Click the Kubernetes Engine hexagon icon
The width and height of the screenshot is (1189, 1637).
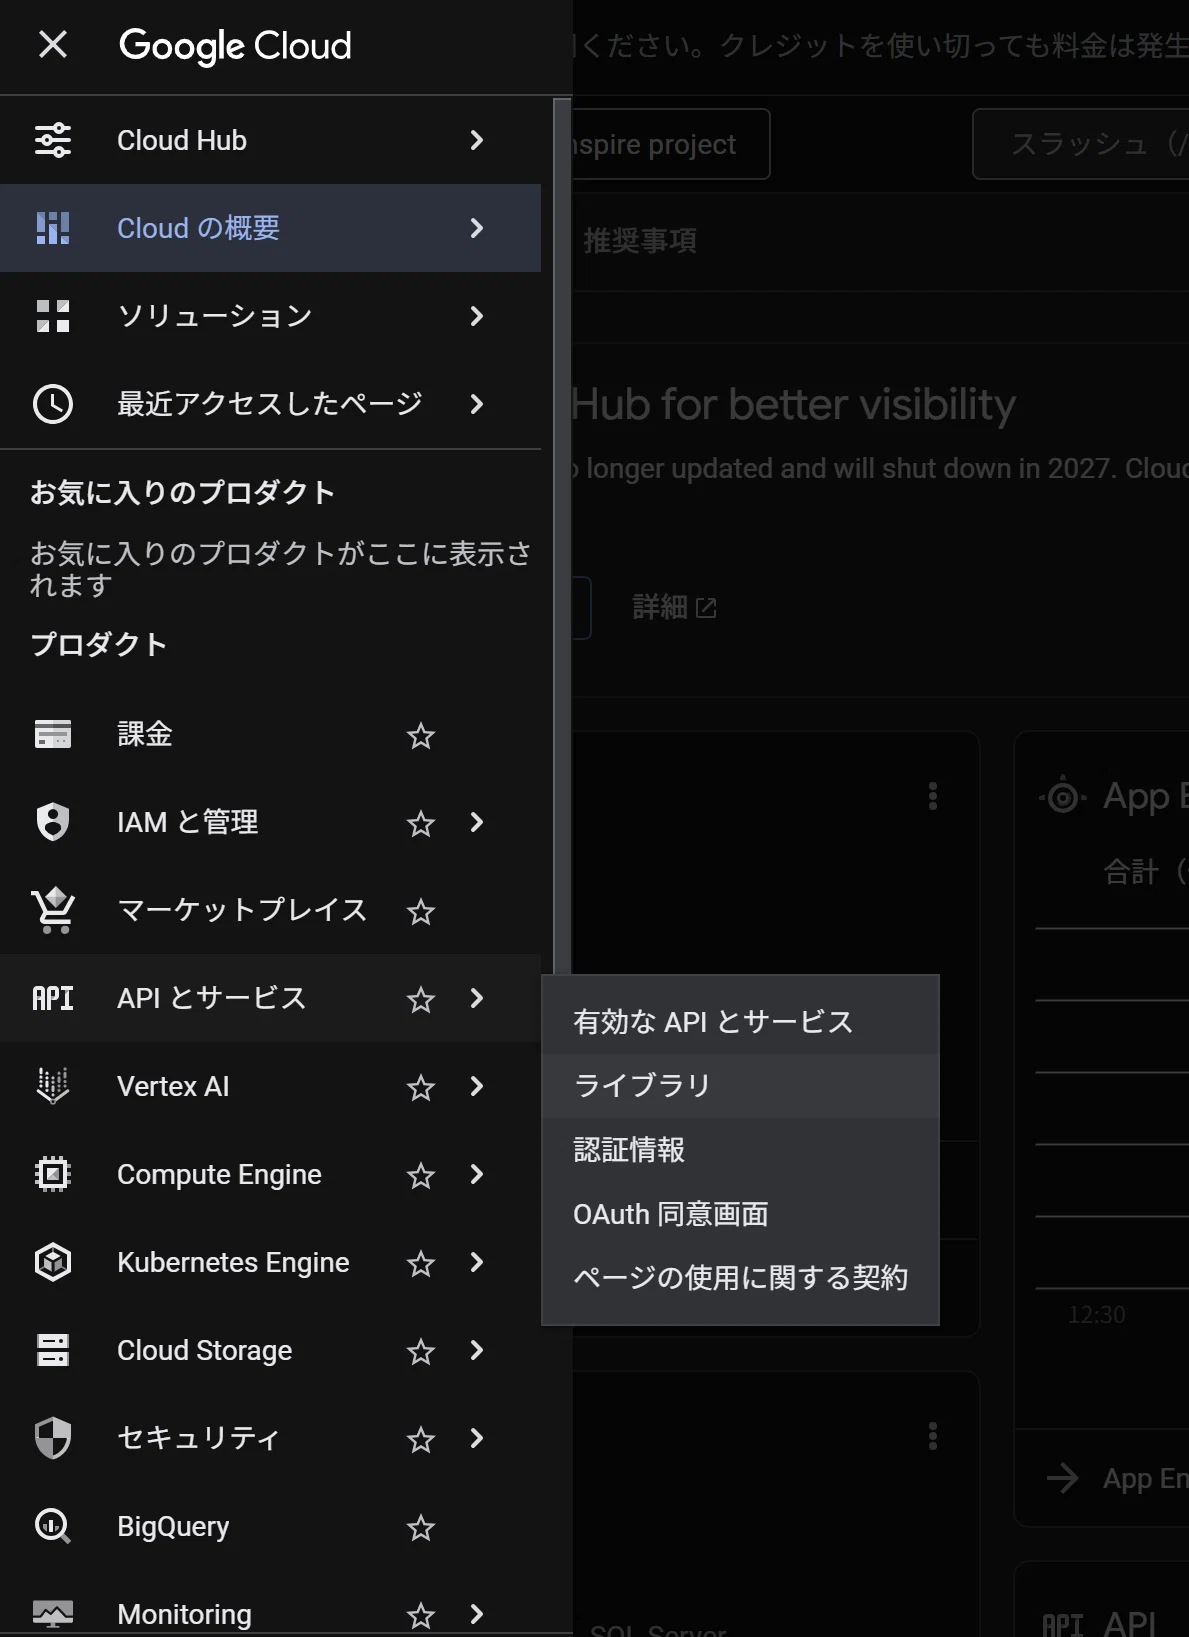click(53, 1262)
